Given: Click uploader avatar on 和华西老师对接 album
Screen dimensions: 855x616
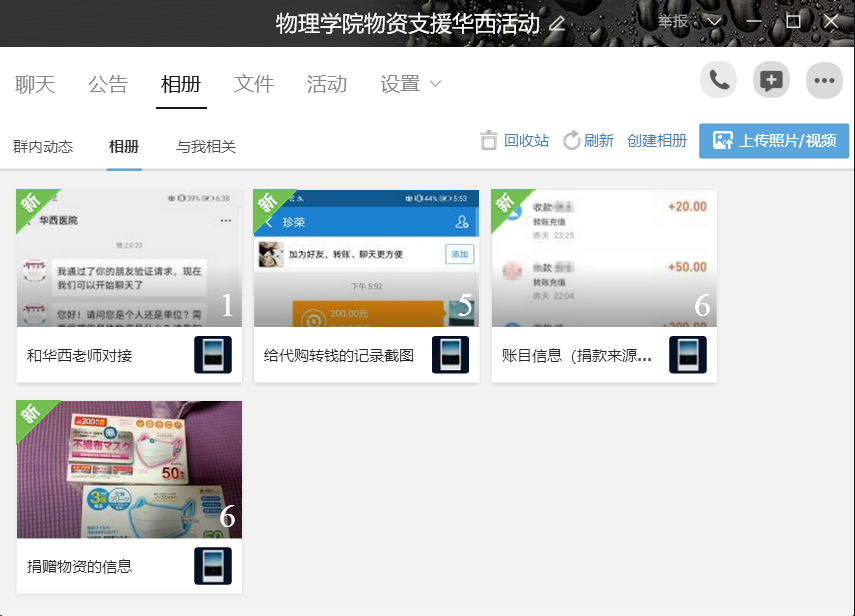Looking at the screenshot, I should [213, 355].
